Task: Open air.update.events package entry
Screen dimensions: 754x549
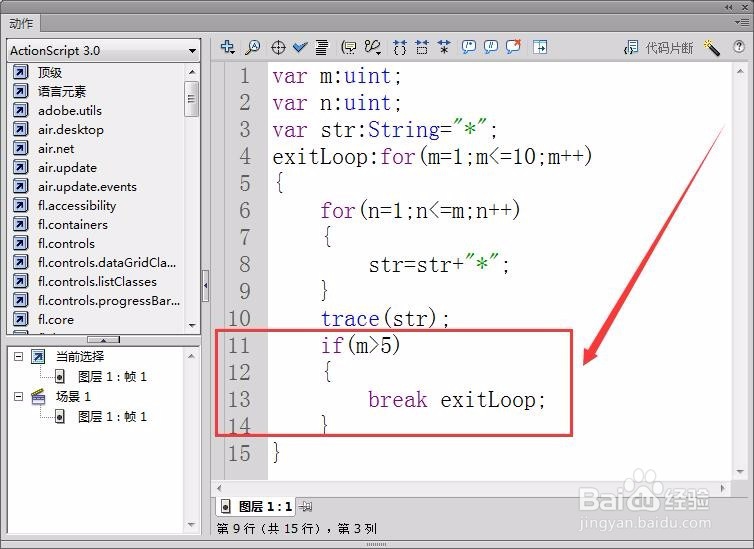Action: 87,187
